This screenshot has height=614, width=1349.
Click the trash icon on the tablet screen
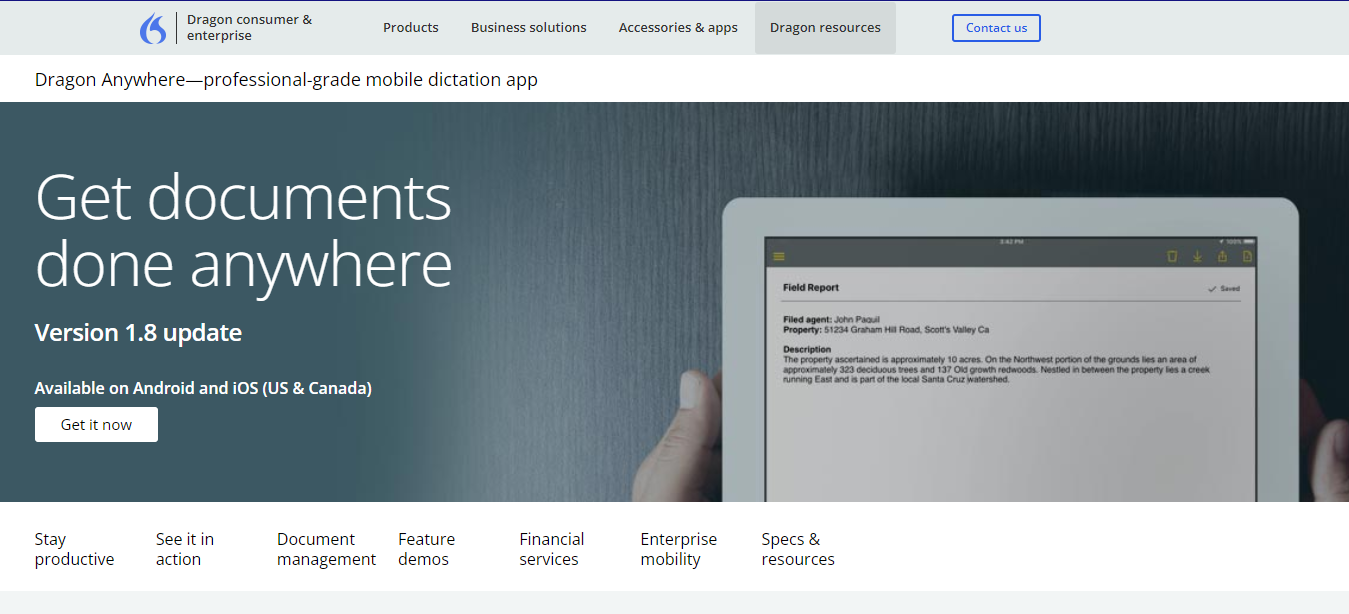(1172, 257)
